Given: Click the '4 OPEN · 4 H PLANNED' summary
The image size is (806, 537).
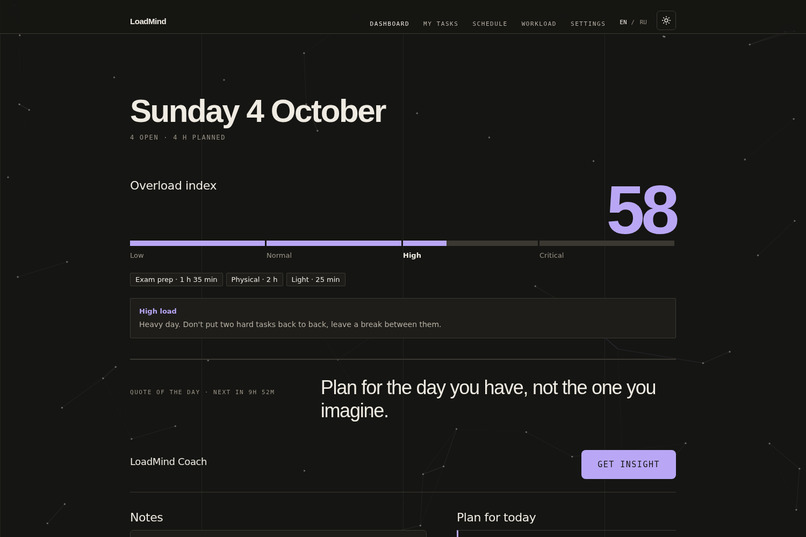Looking at the screenshot, I should click(178, 138).
